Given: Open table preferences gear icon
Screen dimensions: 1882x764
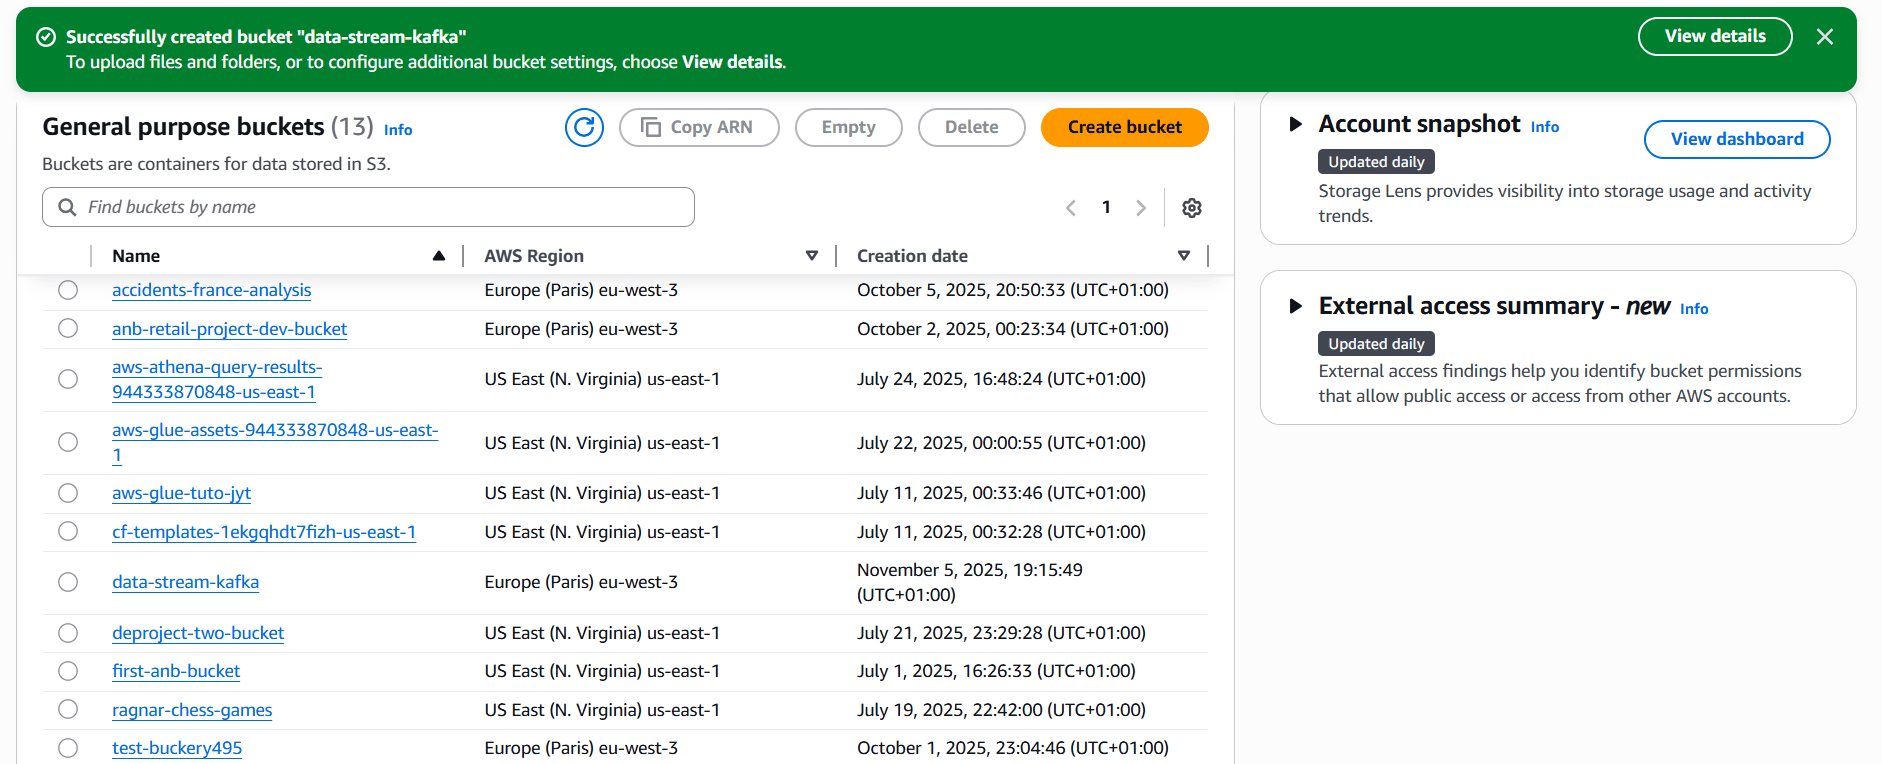Looking at the screenshot, I should 1191,208.
